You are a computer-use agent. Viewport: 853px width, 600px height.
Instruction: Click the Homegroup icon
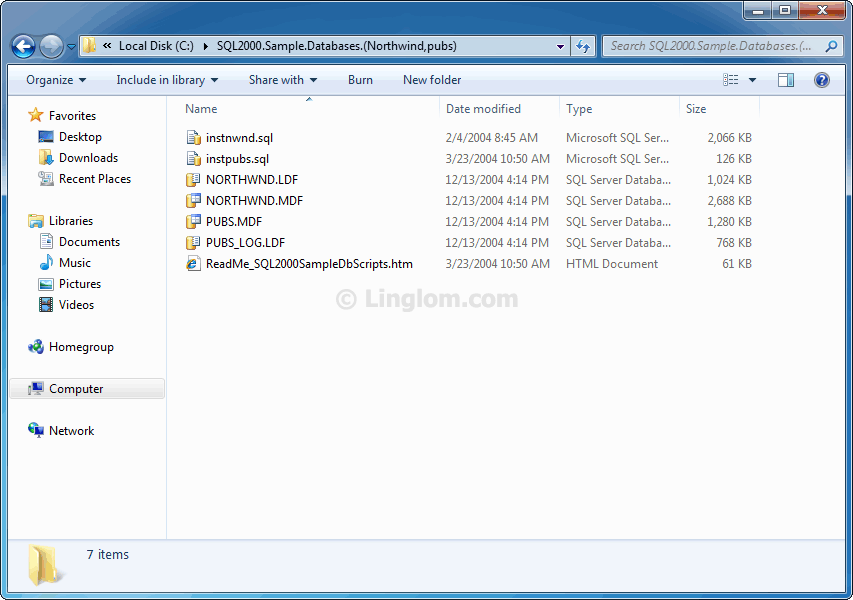pyautogui.click(x=36, y=347)
